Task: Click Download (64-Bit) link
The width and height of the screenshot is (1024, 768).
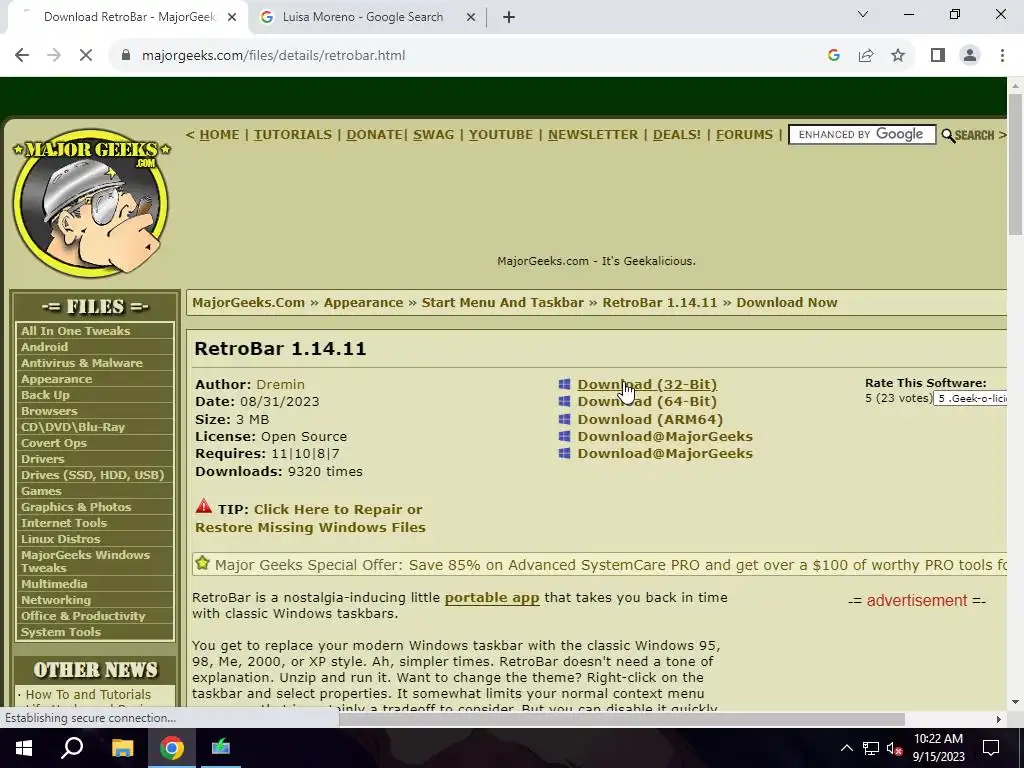Action: pos(647,401)
